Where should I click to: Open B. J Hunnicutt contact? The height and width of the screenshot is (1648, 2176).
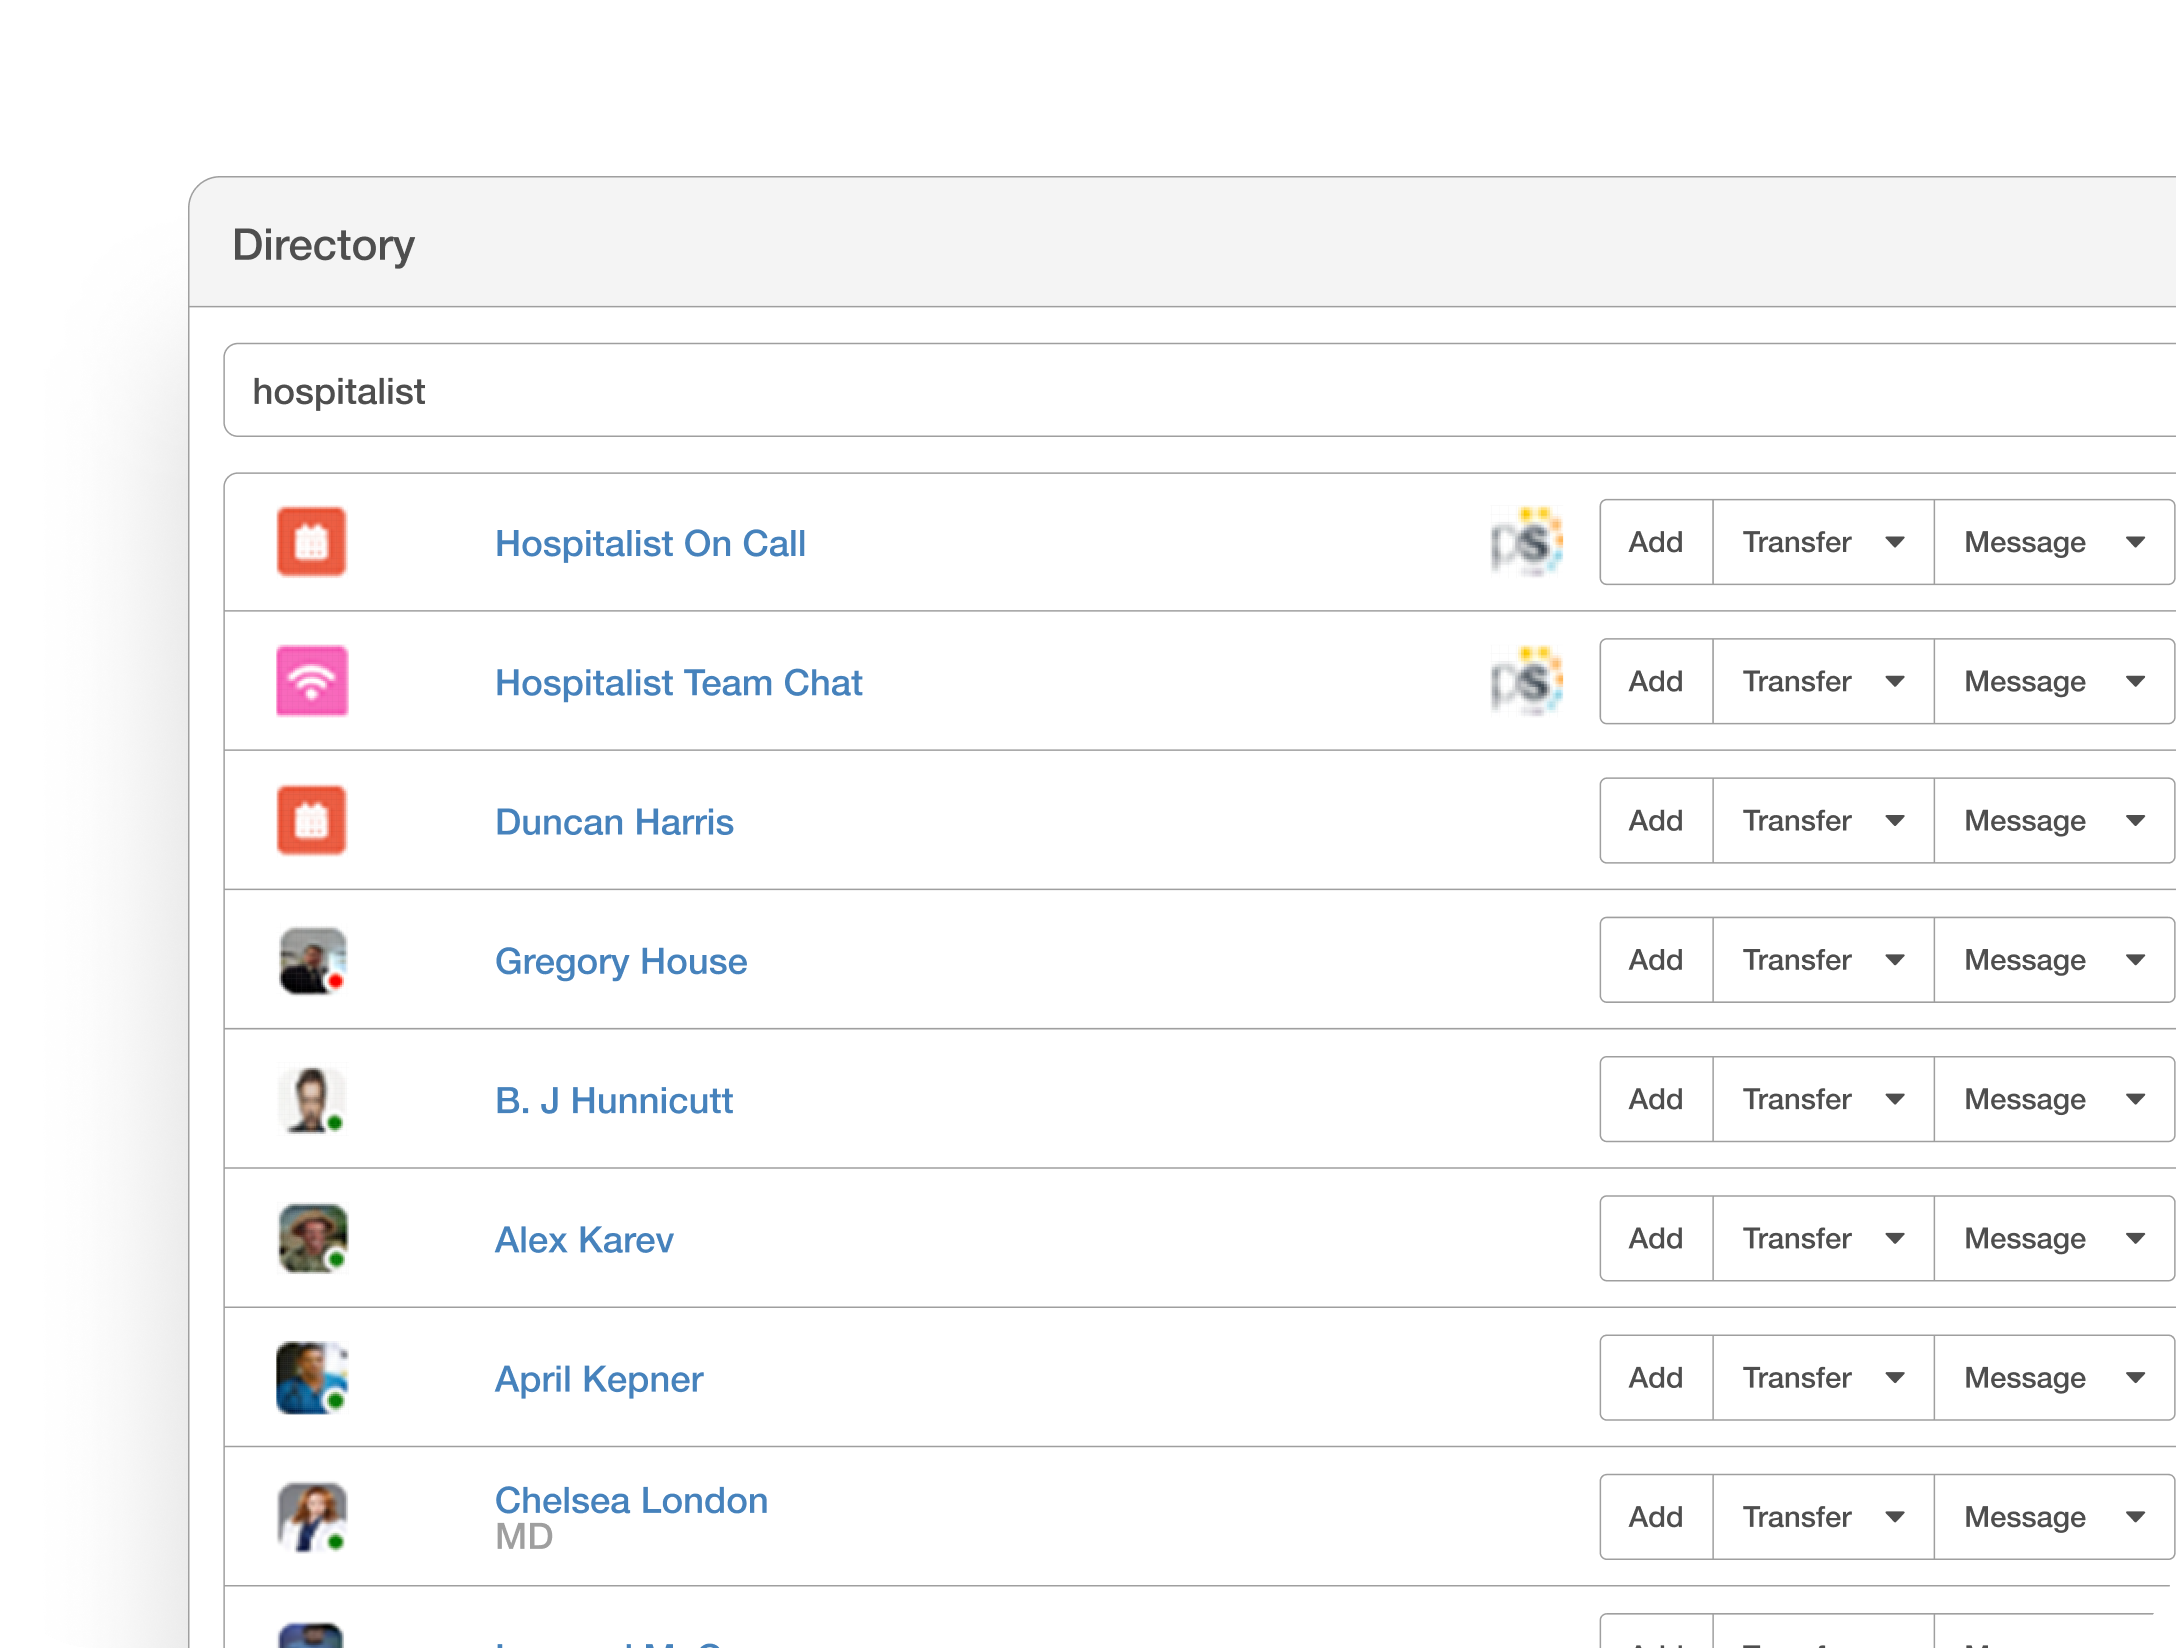[614, 1100]
